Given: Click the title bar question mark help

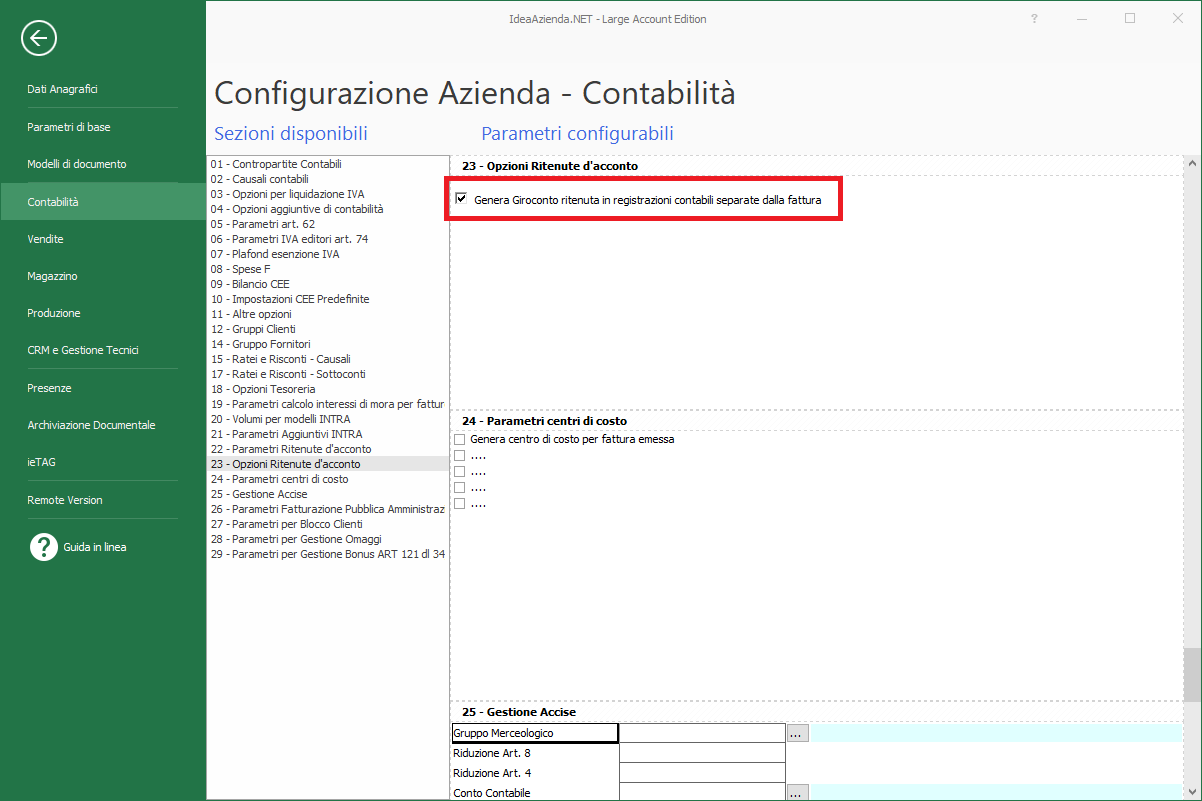Looking at the screenshot, I should click(x=1034, y=18).
